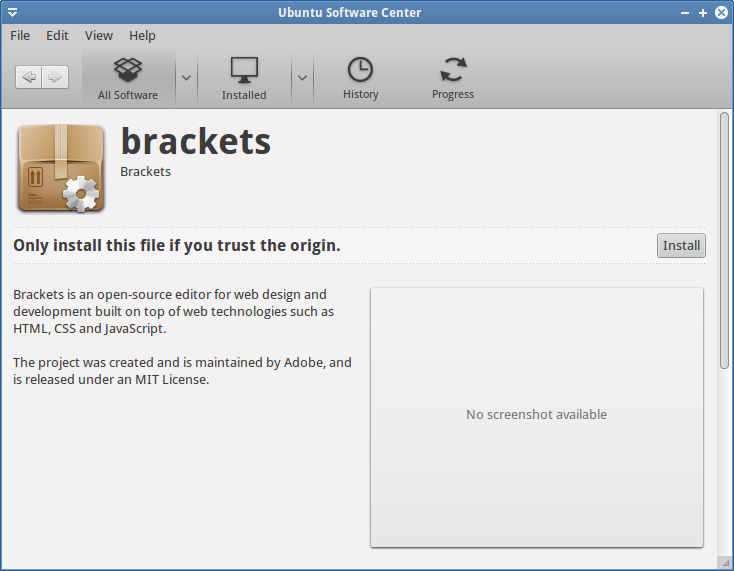Install the brackets package
This screenshot has width=734, height=571.
click(681, 246)
